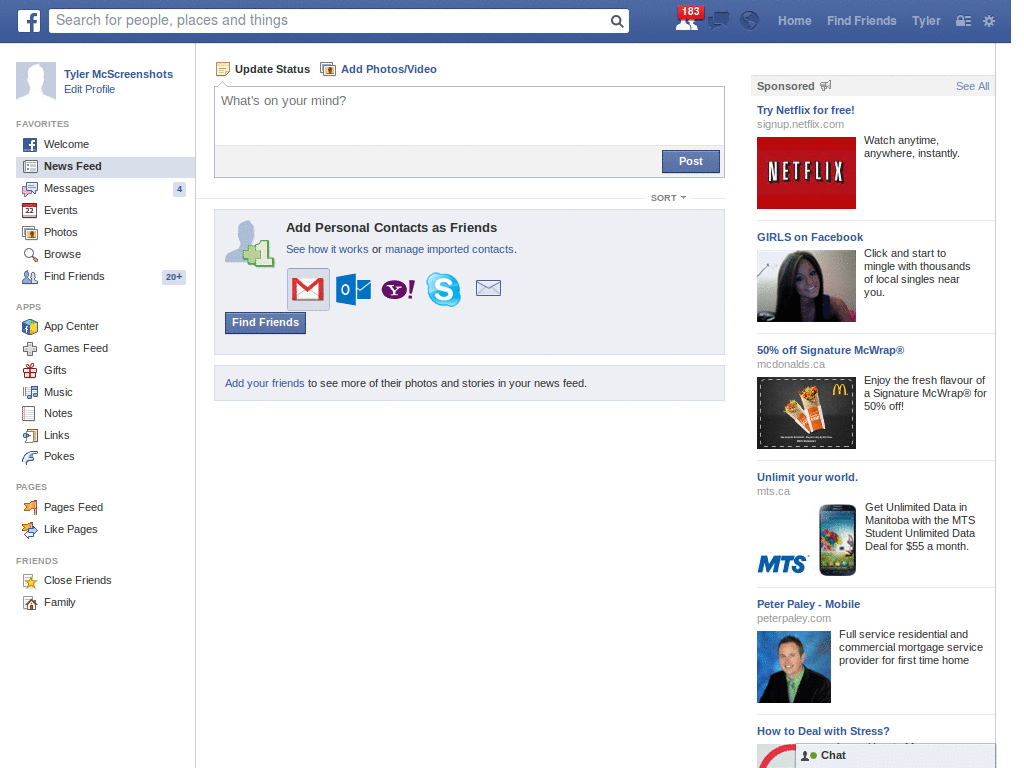Open Tyler profile link in top bar
The width and height of the screenshot is (1024, 768).
coord(926,21)
